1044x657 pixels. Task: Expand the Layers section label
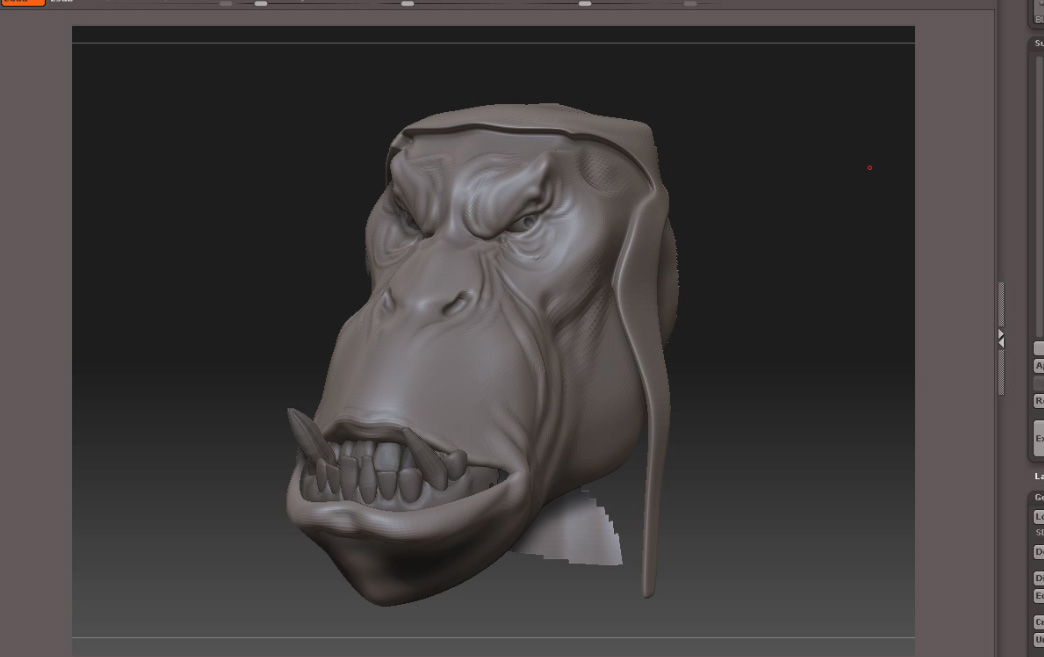coord(1038,476)
